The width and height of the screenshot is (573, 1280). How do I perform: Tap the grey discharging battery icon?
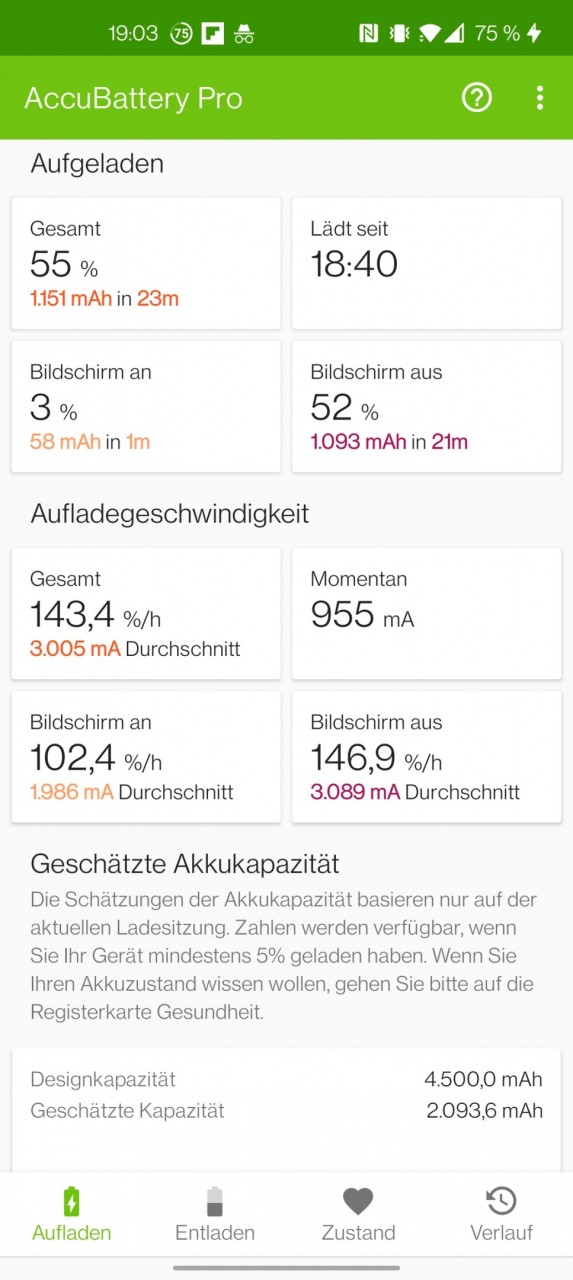coord(215,1201)
